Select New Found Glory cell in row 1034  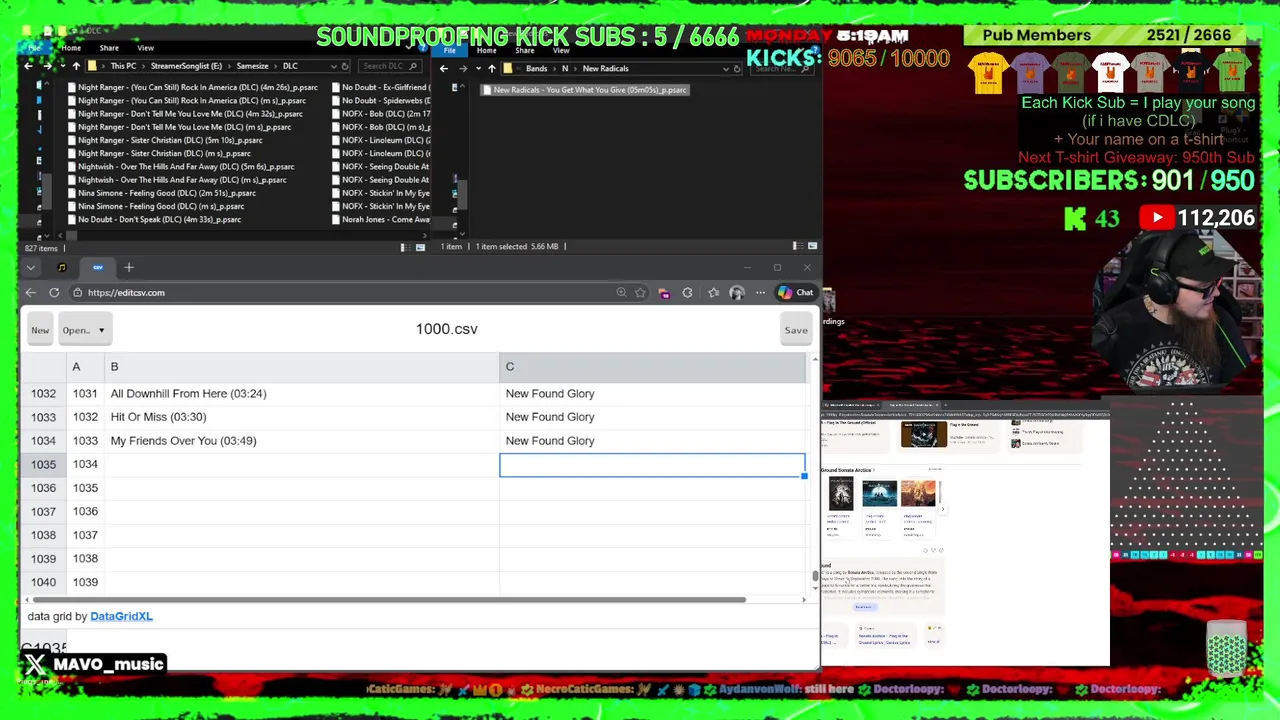point(652,441)
